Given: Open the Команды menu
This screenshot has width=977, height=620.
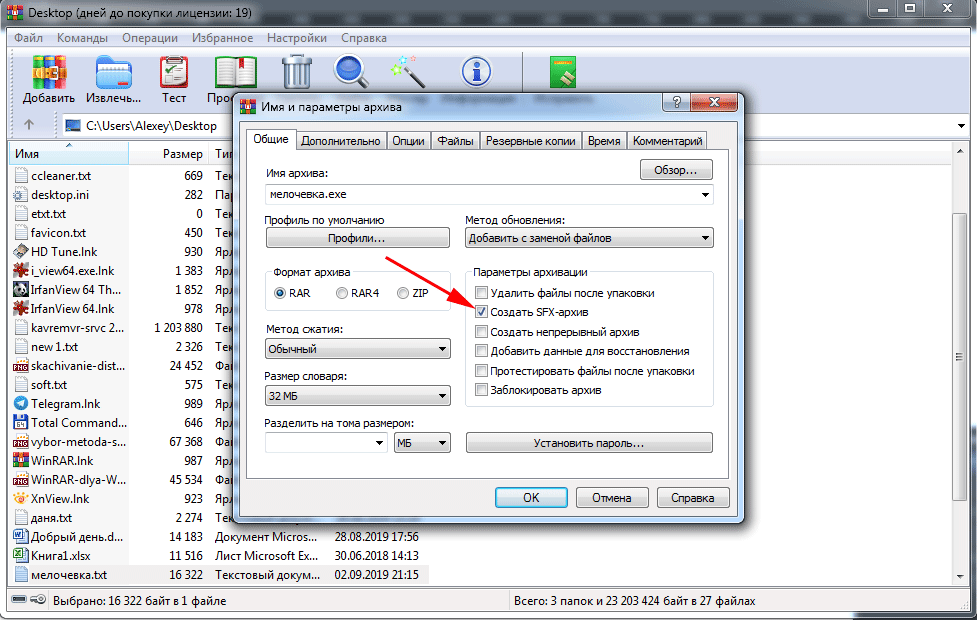Looking at the screenshot, I should 82,38.
